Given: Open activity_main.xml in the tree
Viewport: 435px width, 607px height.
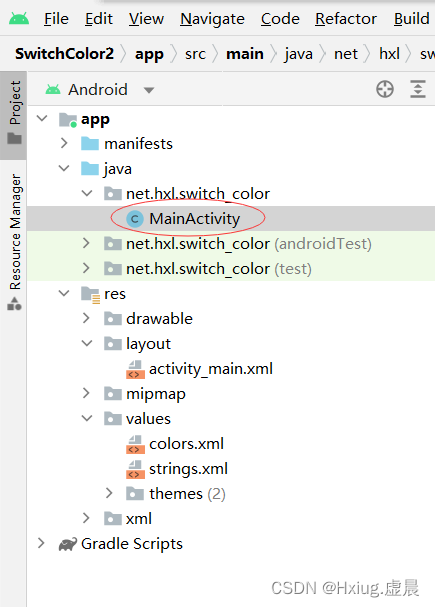Looking at the screenshot, I should click(211, 369).
